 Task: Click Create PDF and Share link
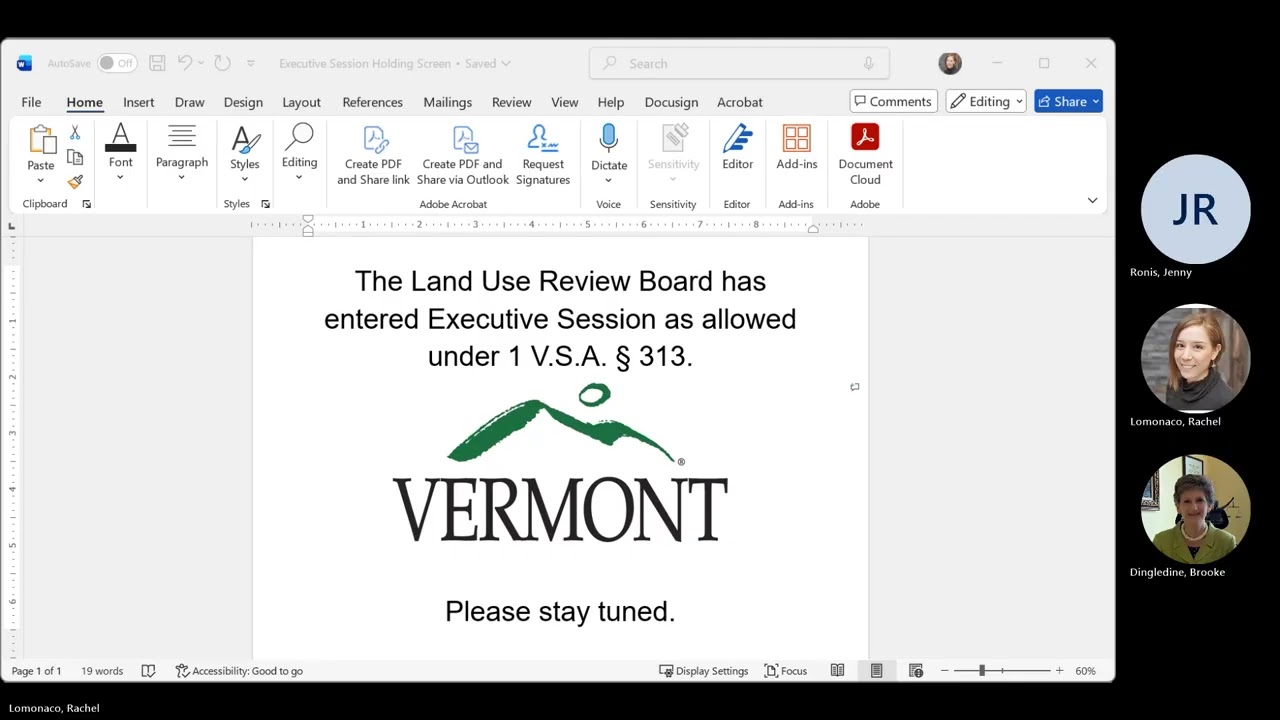tap(373, 155)
